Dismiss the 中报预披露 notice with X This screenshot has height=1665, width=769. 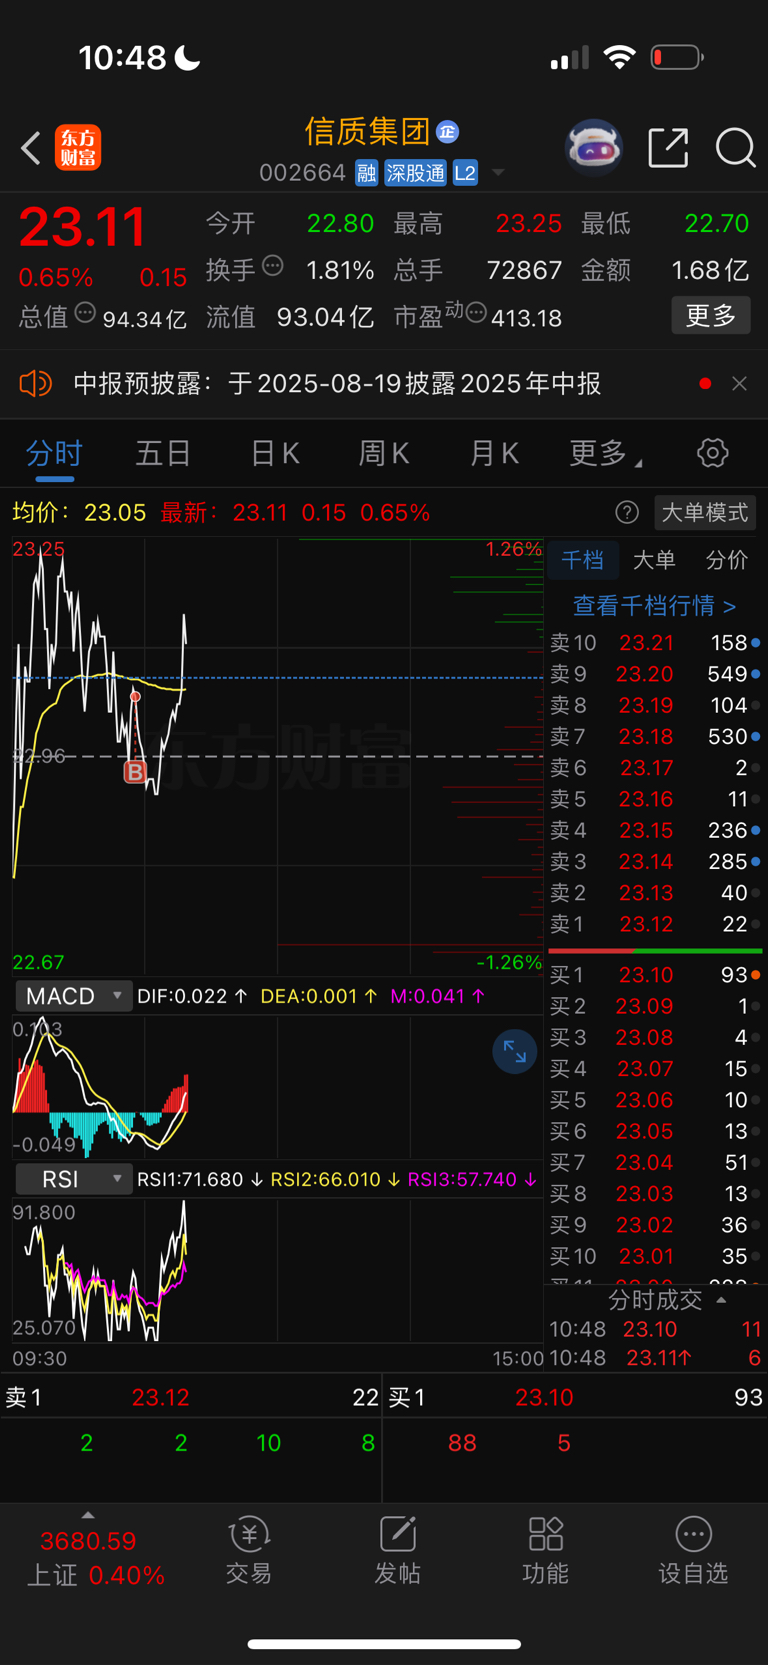tap(739, 383)
